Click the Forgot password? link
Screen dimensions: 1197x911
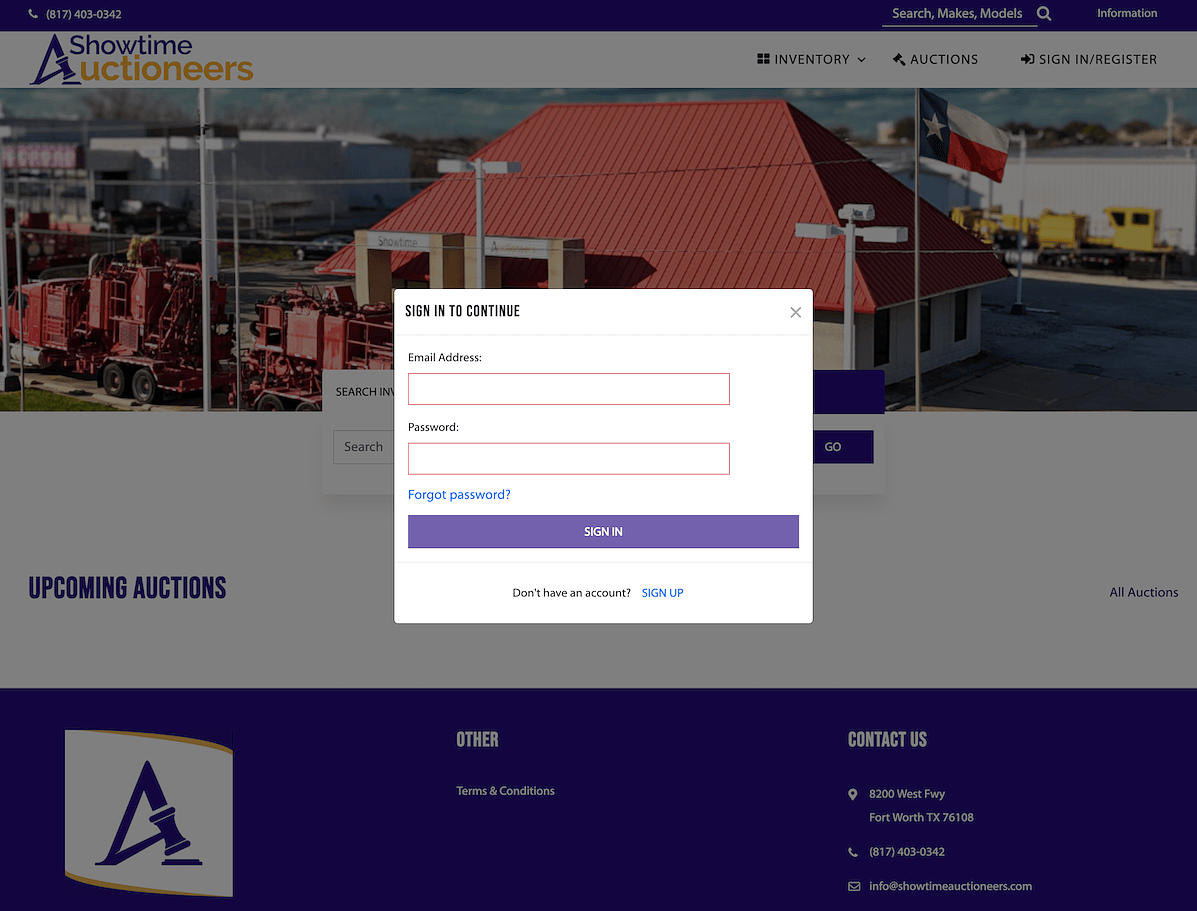coord(459,495)
